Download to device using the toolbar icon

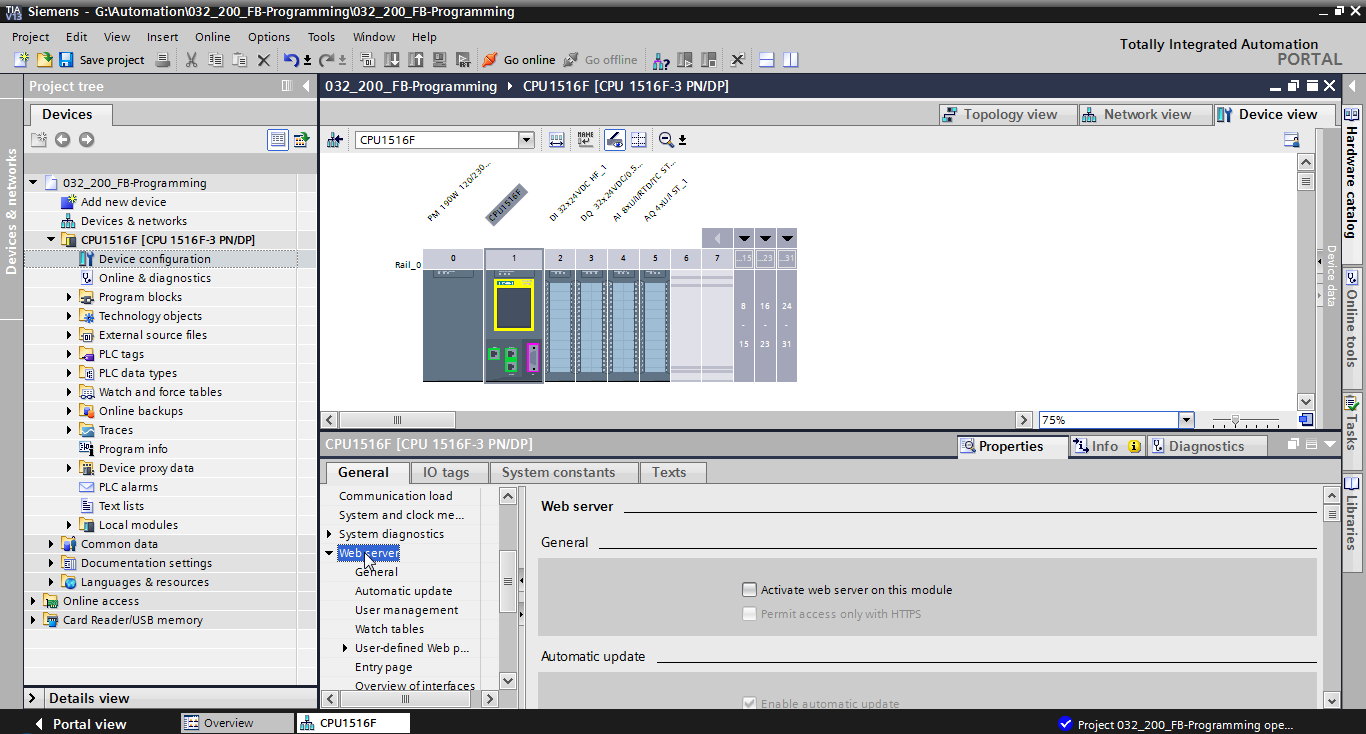392,60
